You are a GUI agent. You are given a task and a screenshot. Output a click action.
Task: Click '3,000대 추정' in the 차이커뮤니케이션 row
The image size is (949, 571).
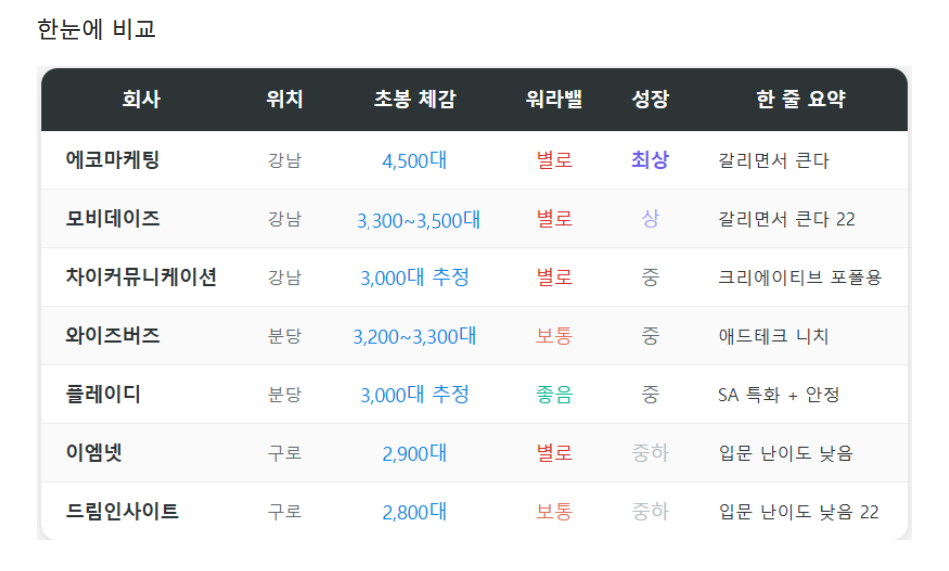point(415,277)
